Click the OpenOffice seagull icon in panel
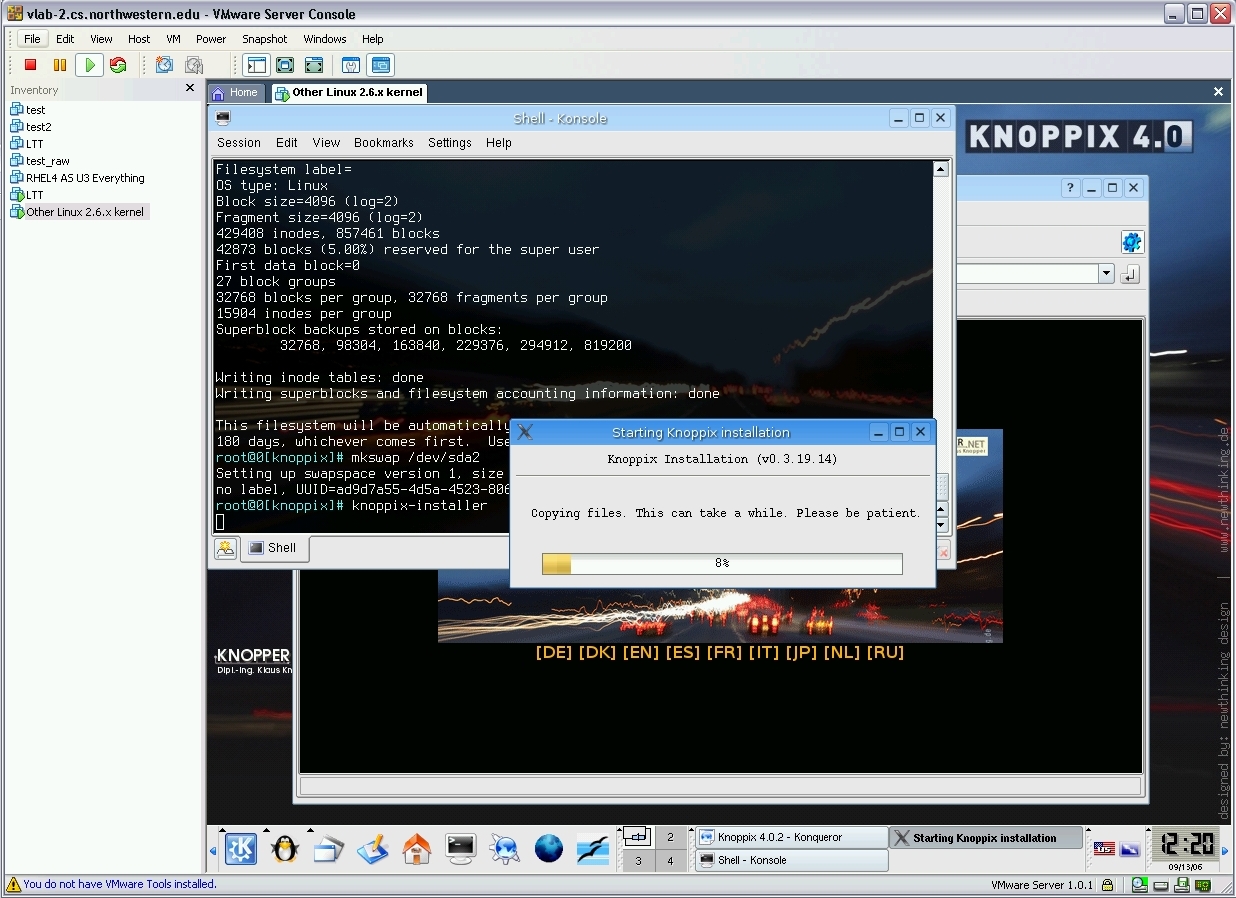The image size is (1236, 898). coord(592,849)
